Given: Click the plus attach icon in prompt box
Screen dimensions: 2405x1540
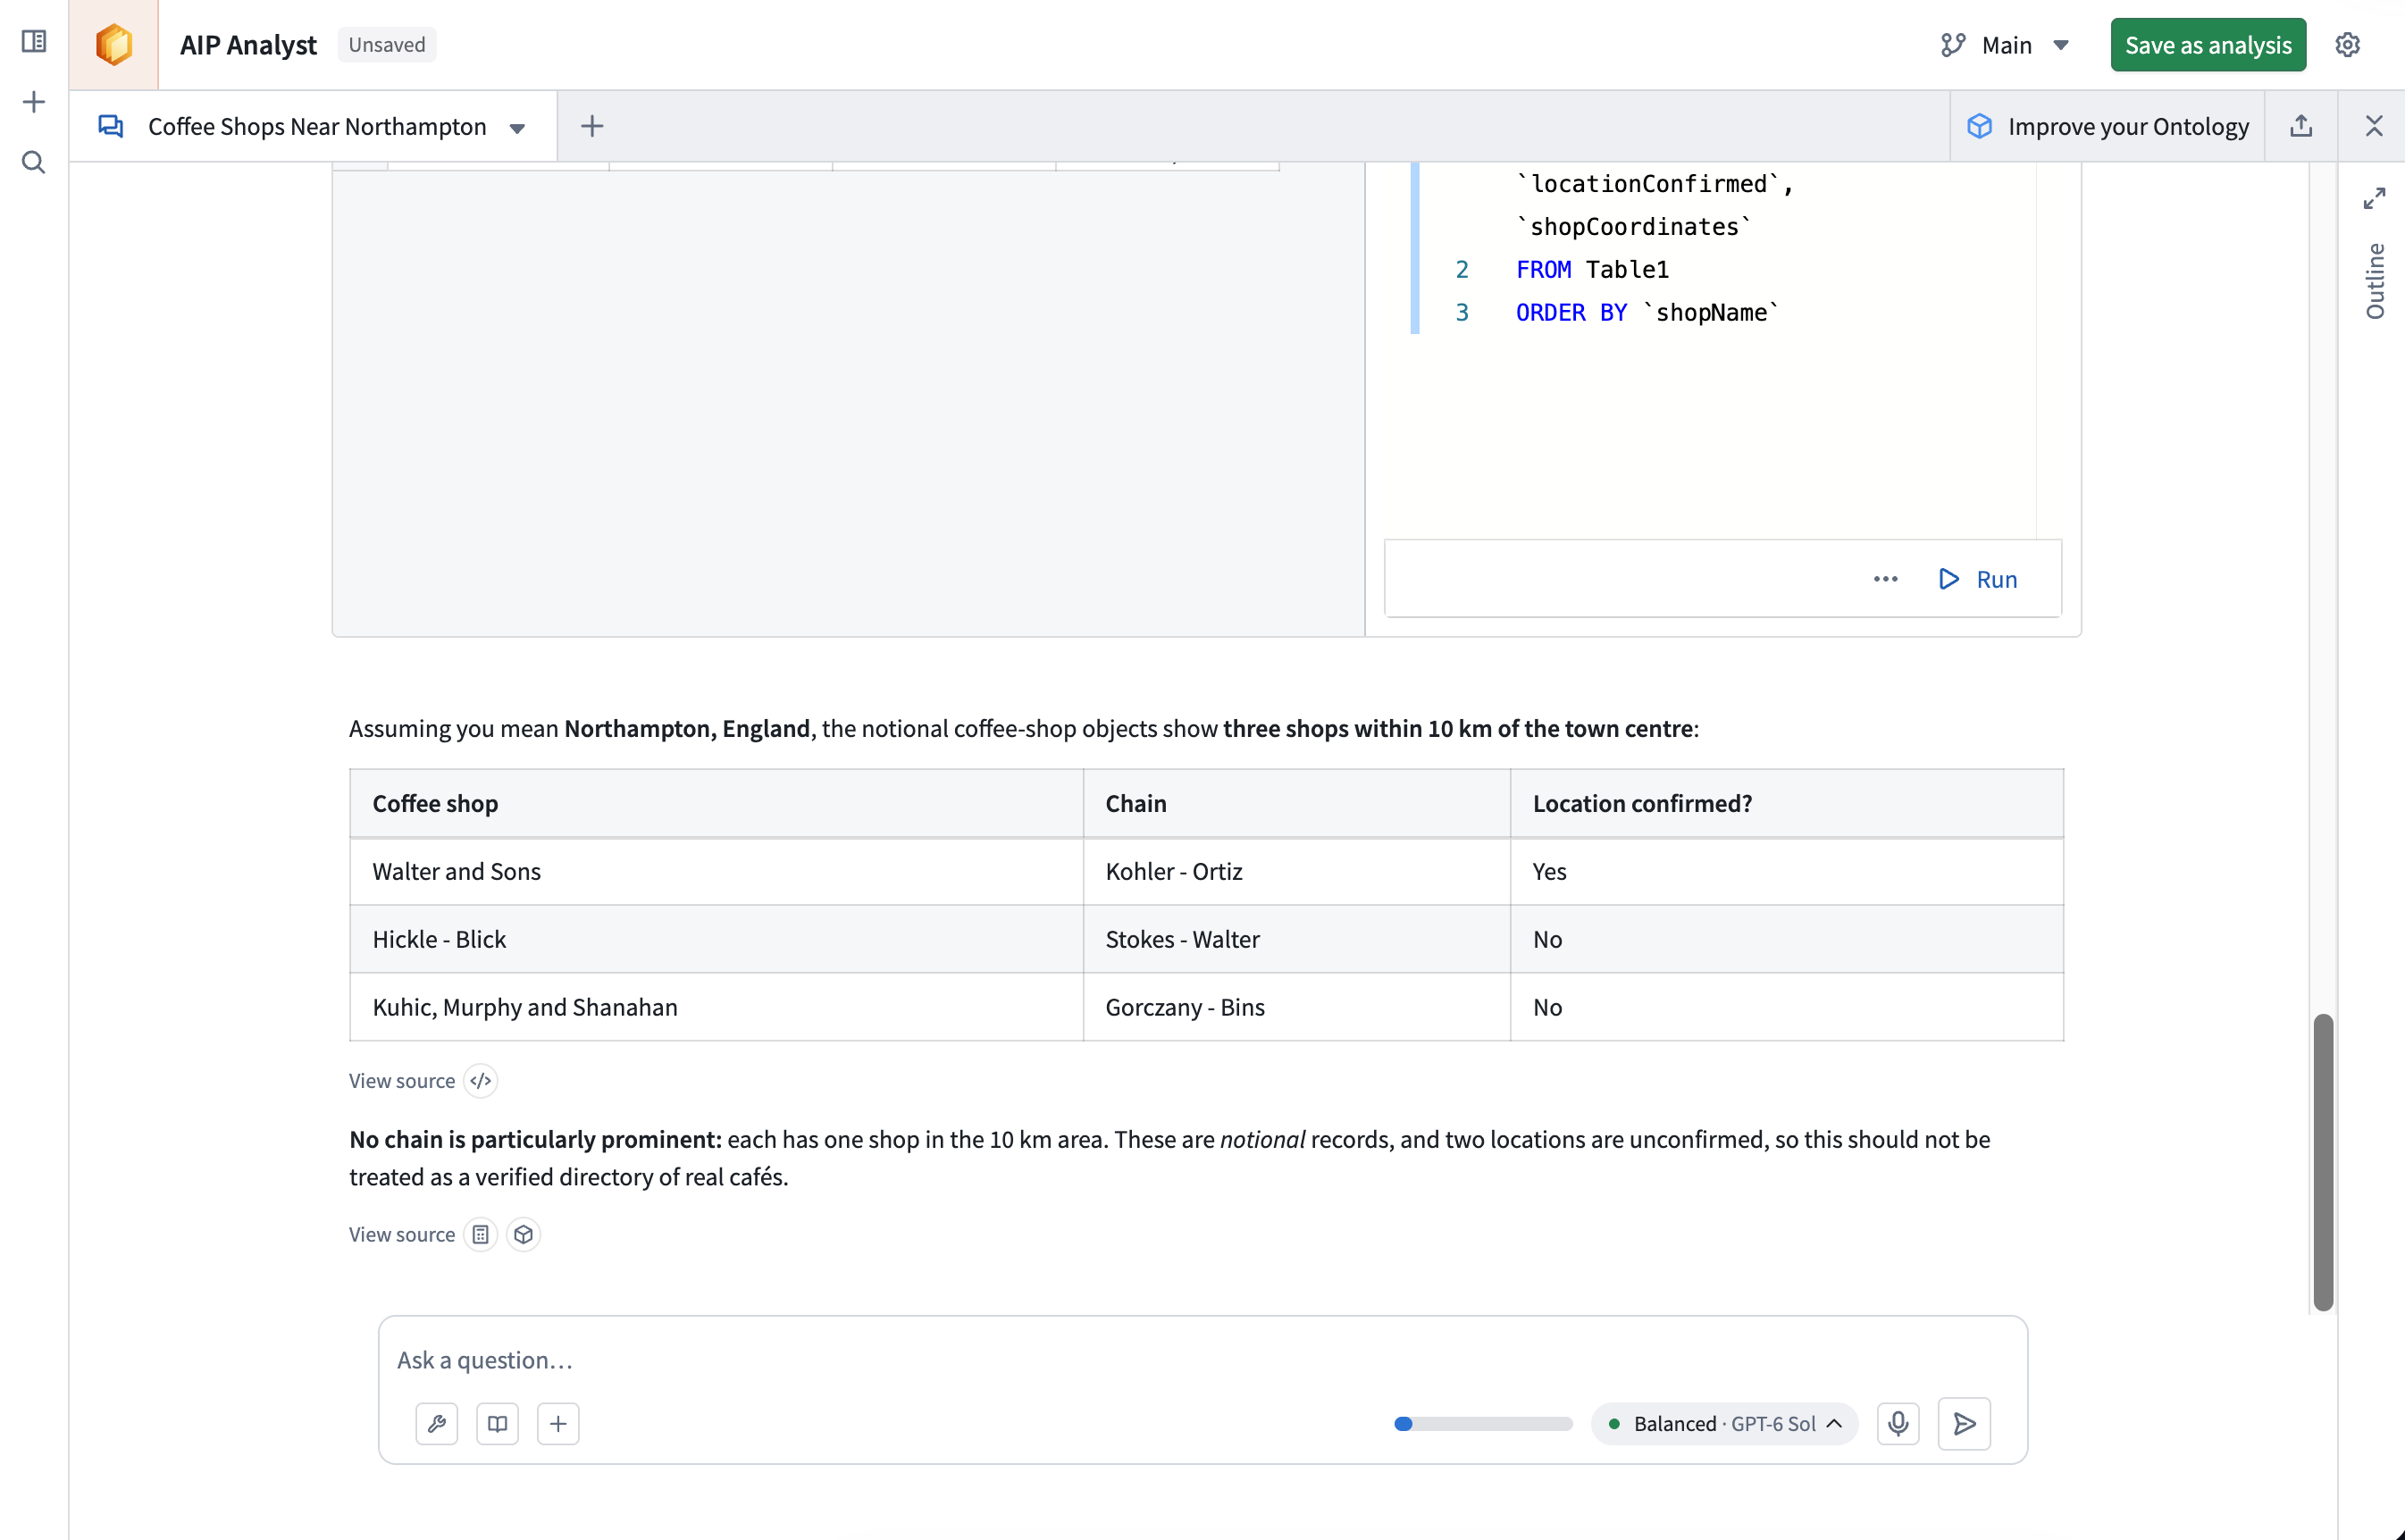Looking at the screenshot, I should tap(559, 1424).
